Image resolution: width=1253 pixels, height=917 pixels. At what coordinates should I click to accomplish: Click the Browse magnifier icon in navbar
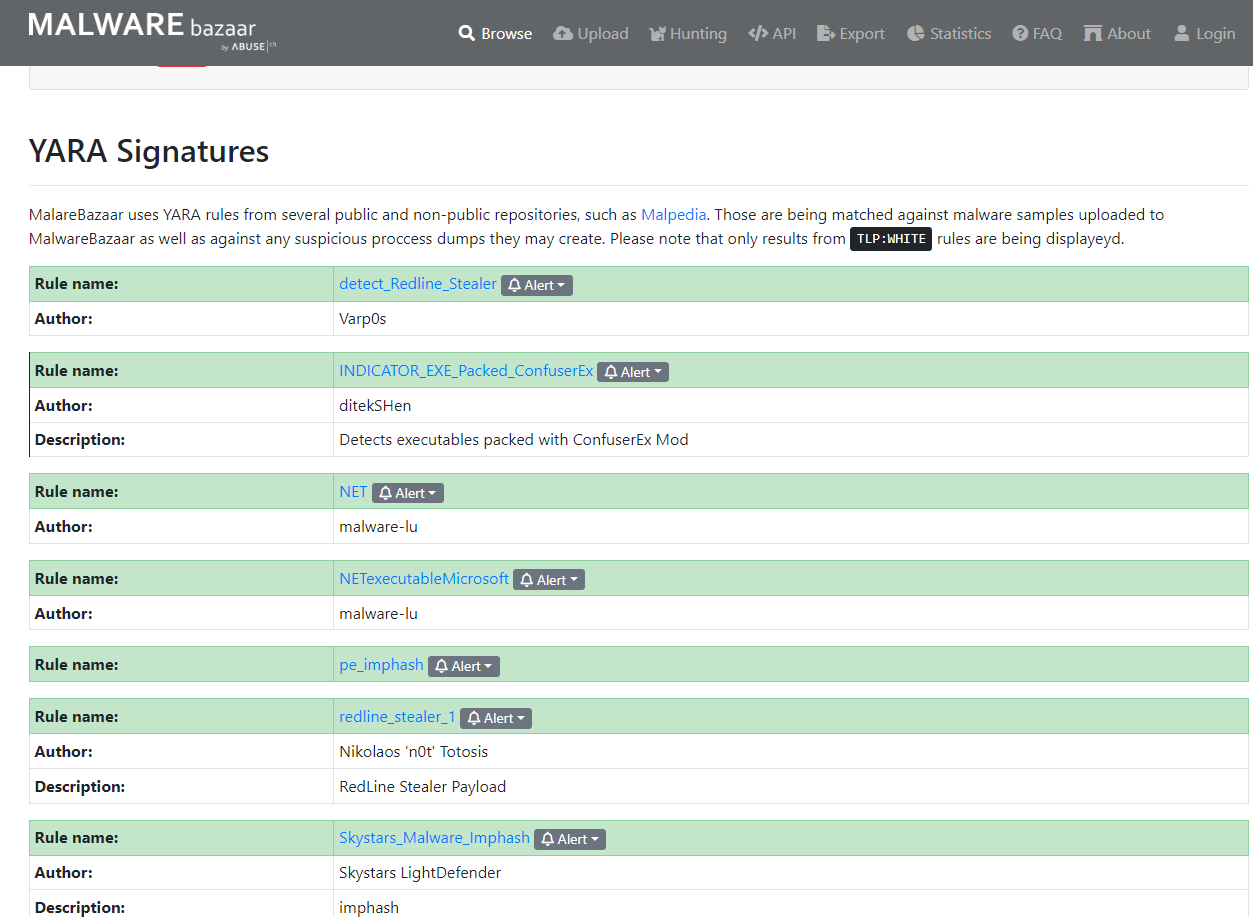pyautogui.click(x=466, y=34)
